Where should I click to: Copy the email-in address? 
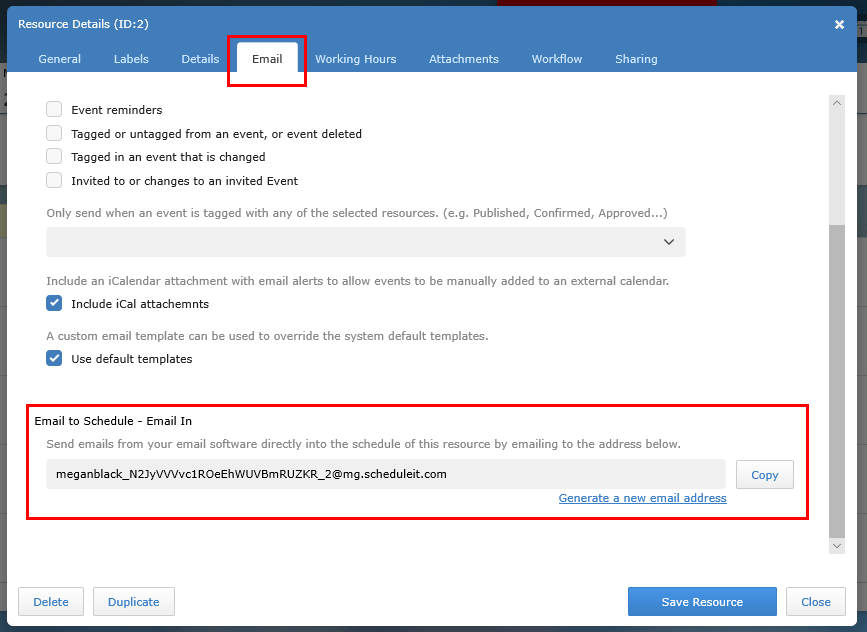[x=764, y=474]
